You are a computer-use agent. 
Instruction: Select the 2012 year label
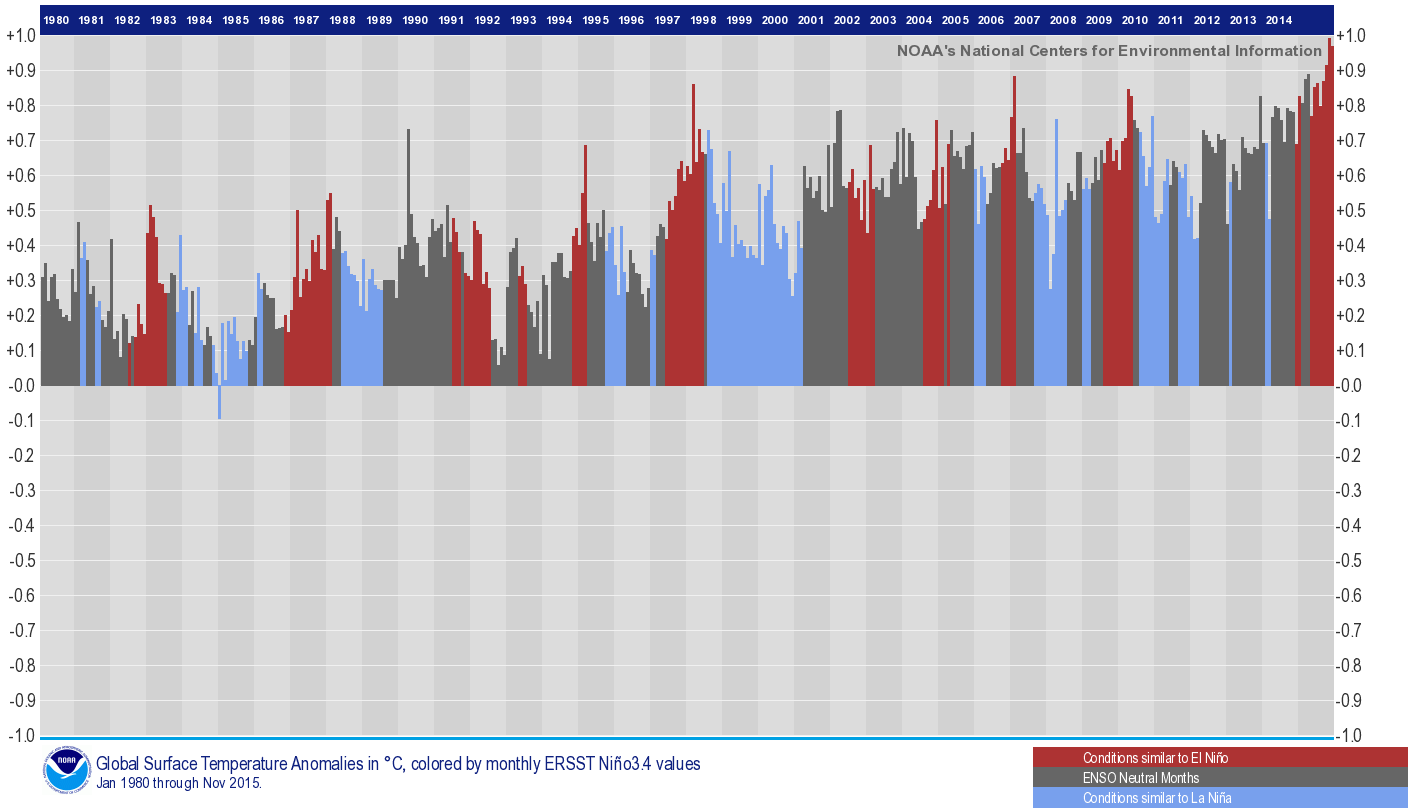coord(1207,20)
